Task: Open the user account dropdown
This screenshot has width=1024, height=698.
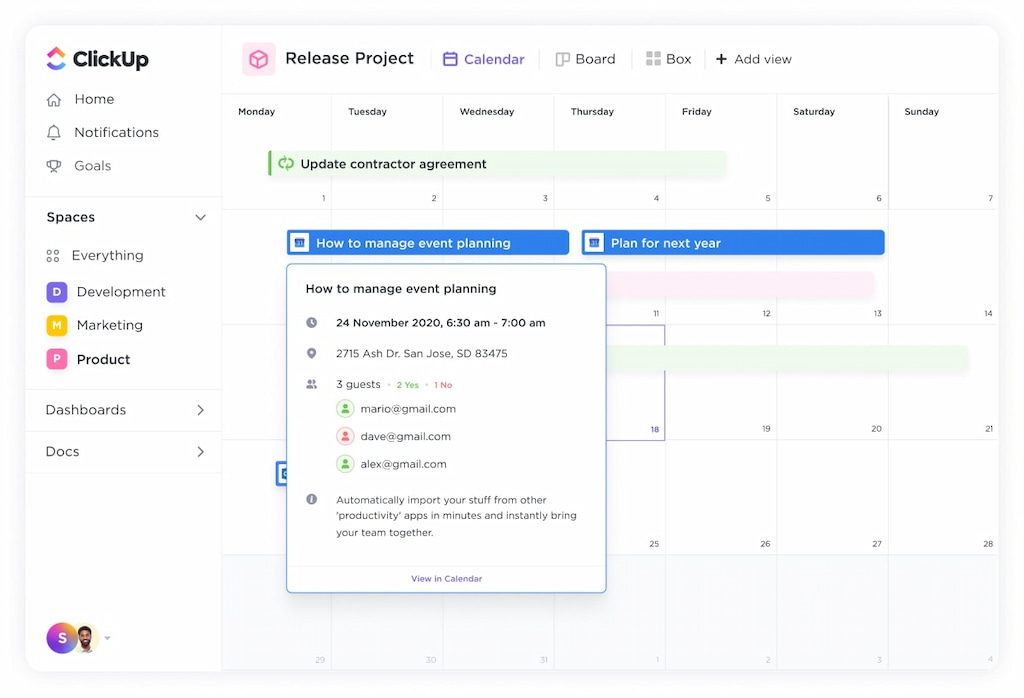Action: pos(107,638)
